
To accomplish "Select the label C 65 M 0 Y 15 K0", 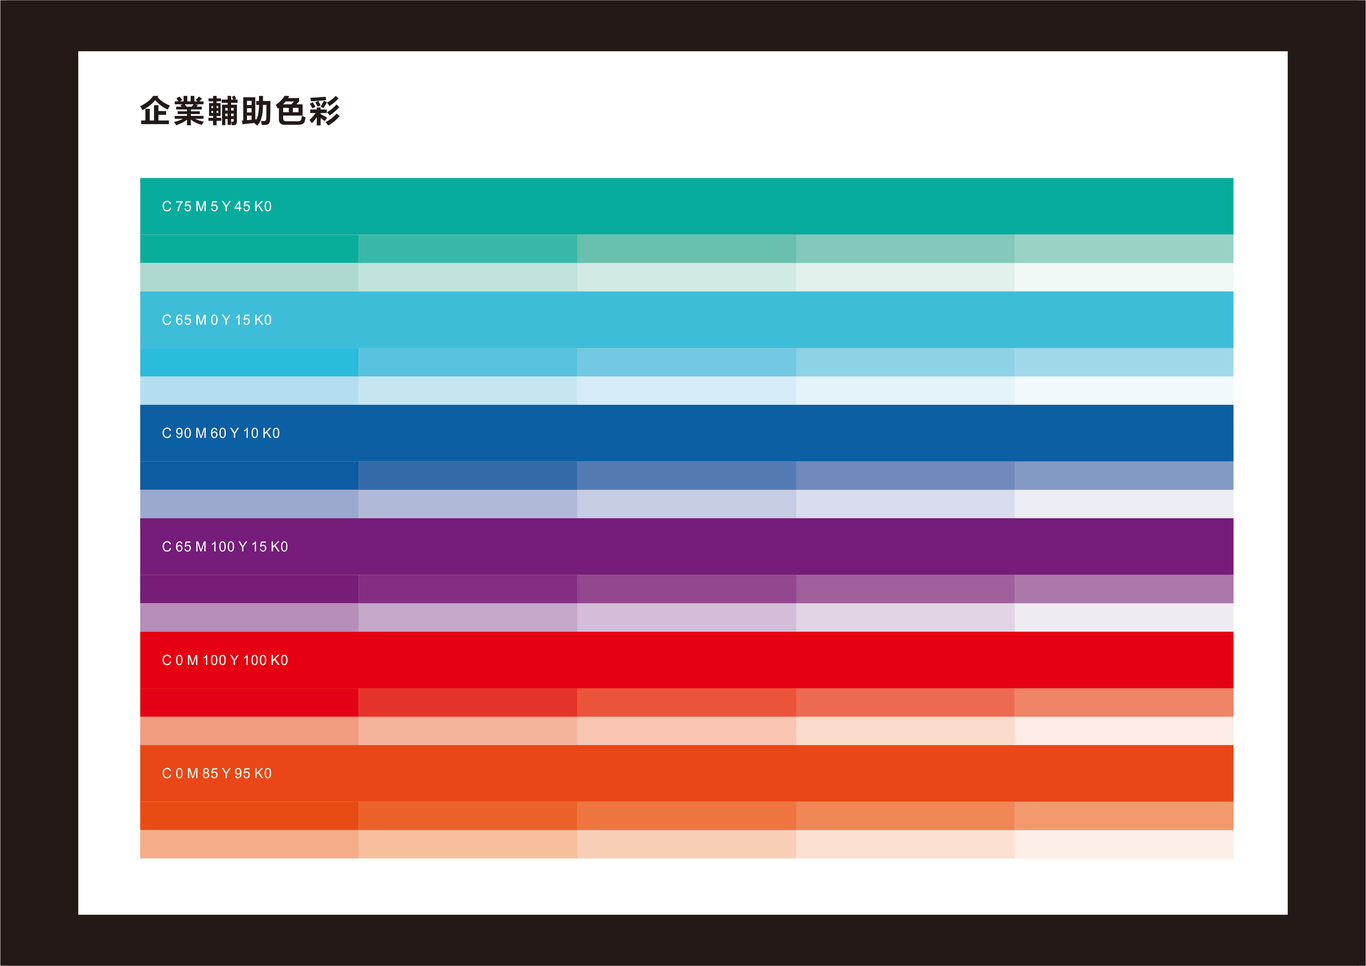I will coord(217,320).
